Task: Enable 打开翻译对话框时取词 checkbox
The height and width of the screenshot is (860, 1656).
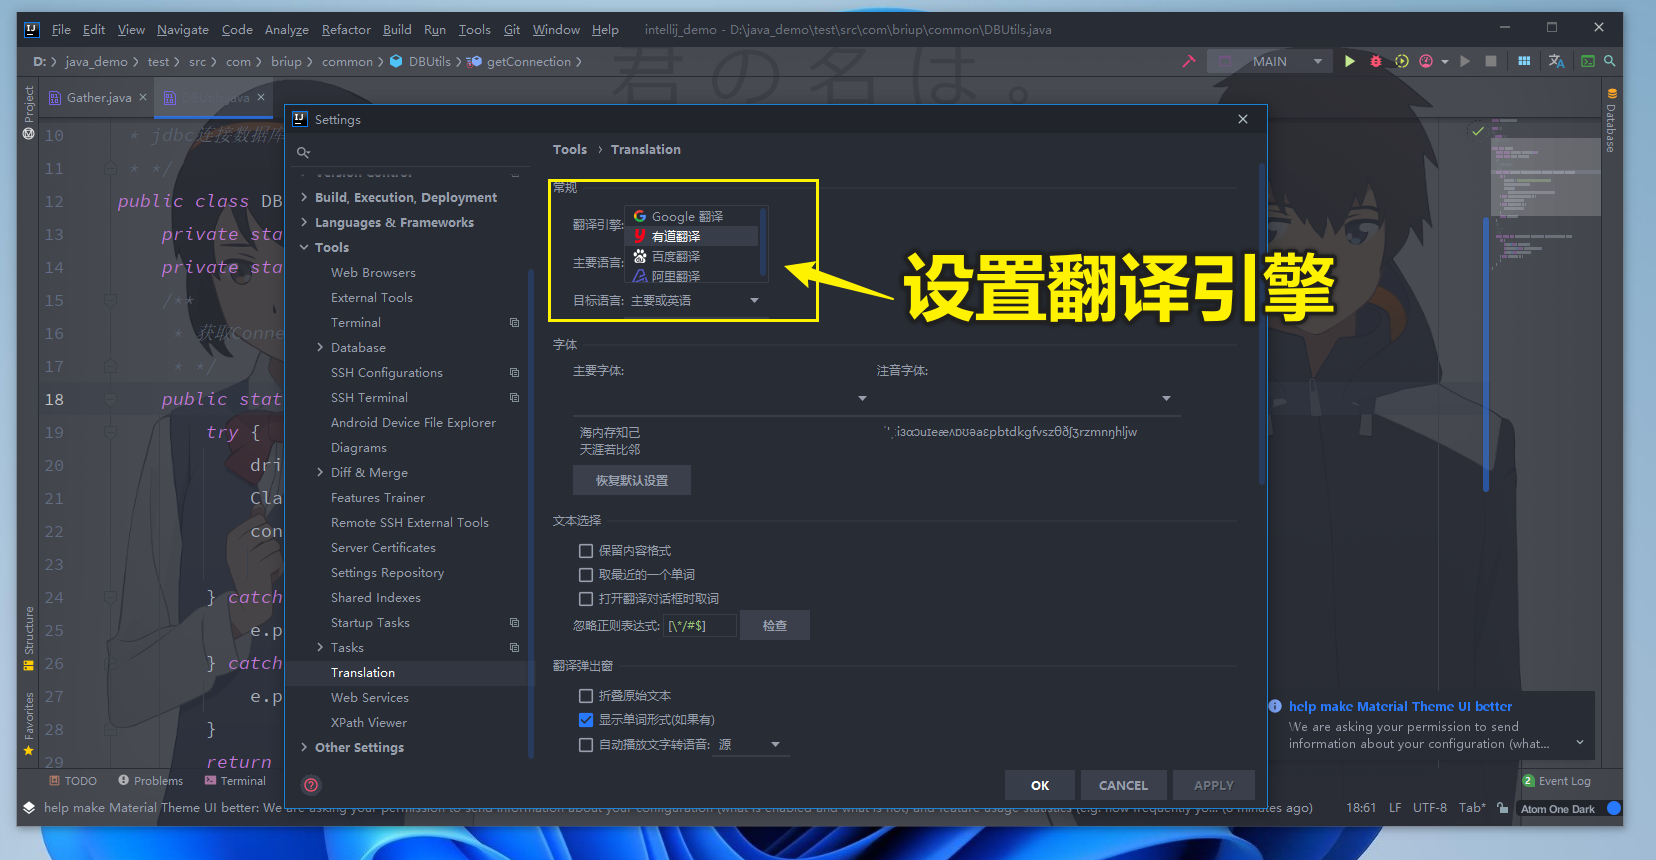Action: point(586,599)
